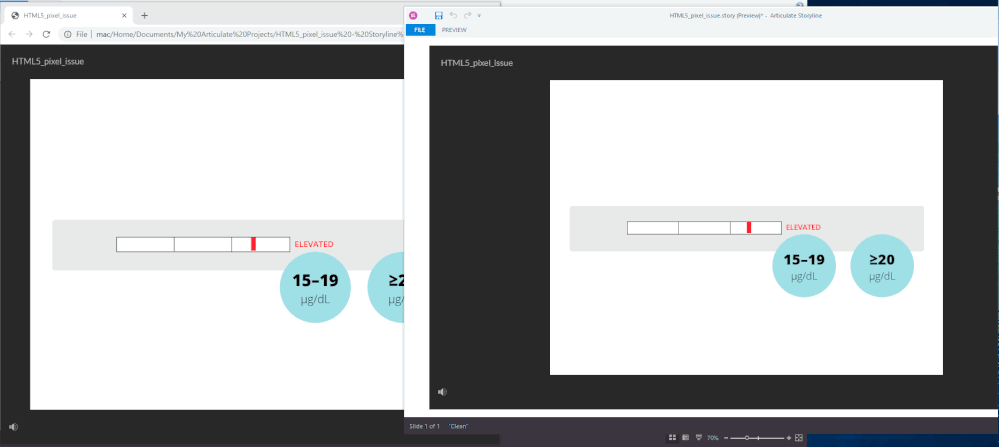This screenshot has width=999, height=447.
Task: Open the Quick Access Toolbar customize arrow
Action: pos(479,15)
